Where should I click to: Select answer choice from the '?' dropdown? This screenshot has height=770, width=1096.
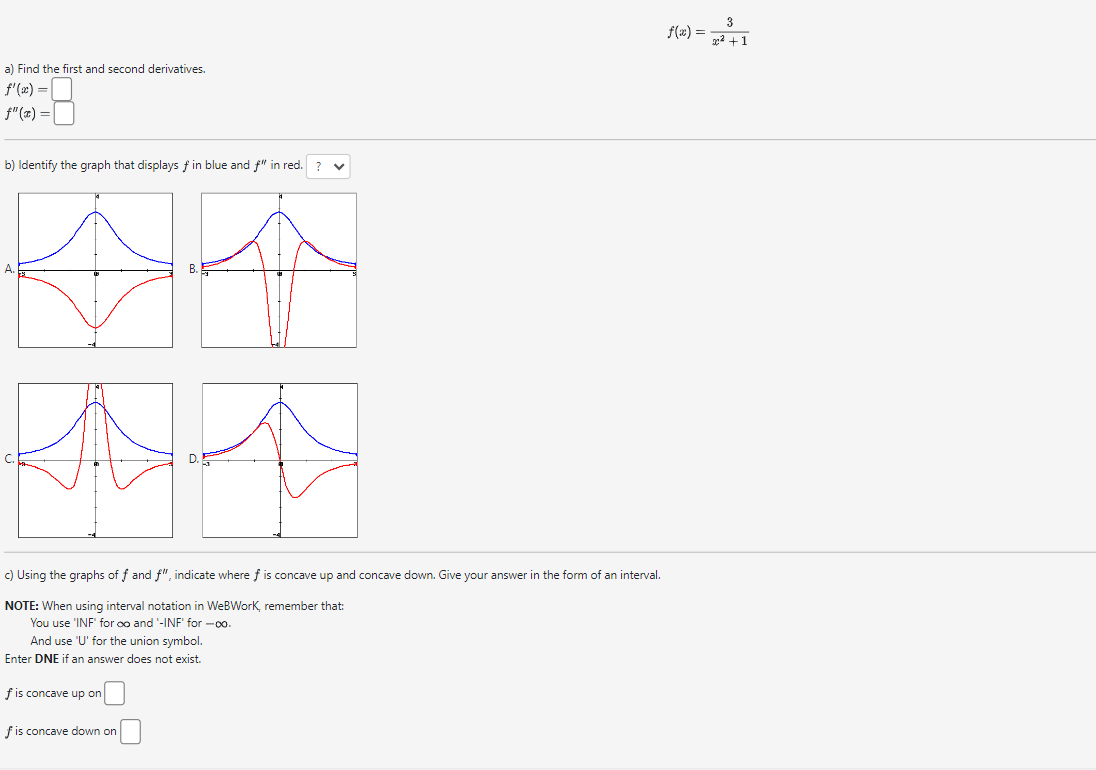pos(328,166)
